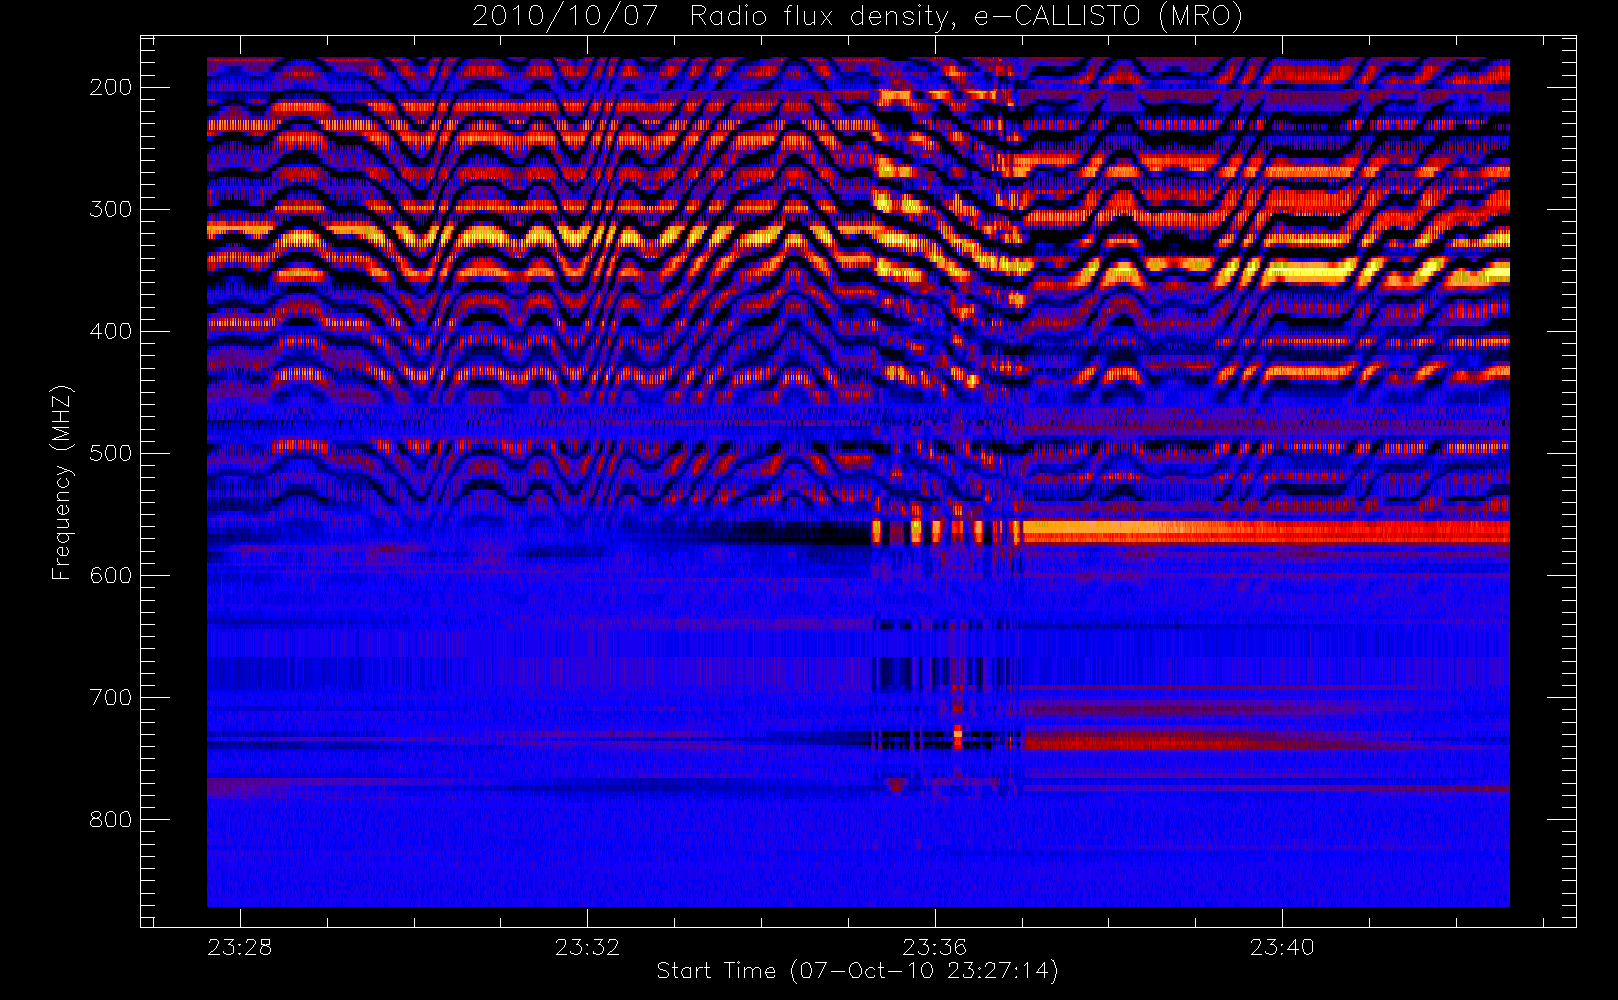Click the 'Frequency (MHZ)' axis label
The width and height of the screenshot is (1618, 1000).
pos(62,482)
